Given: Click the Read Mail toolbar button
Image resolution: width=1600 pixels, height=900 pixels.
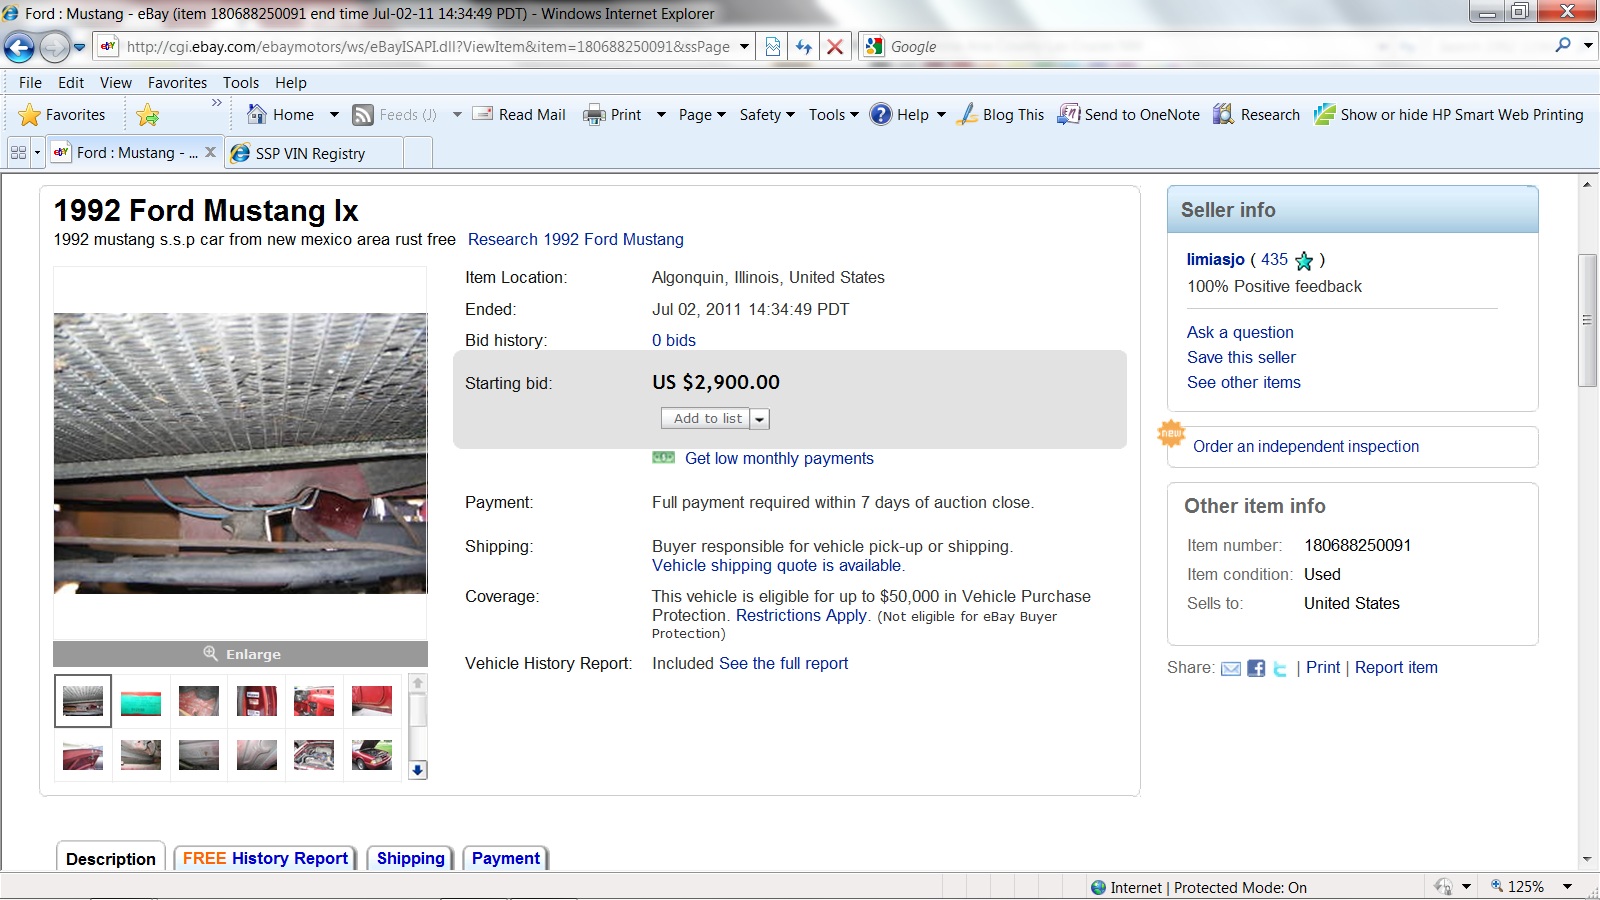Looking at the screenshot, I should tap(519, 114).
